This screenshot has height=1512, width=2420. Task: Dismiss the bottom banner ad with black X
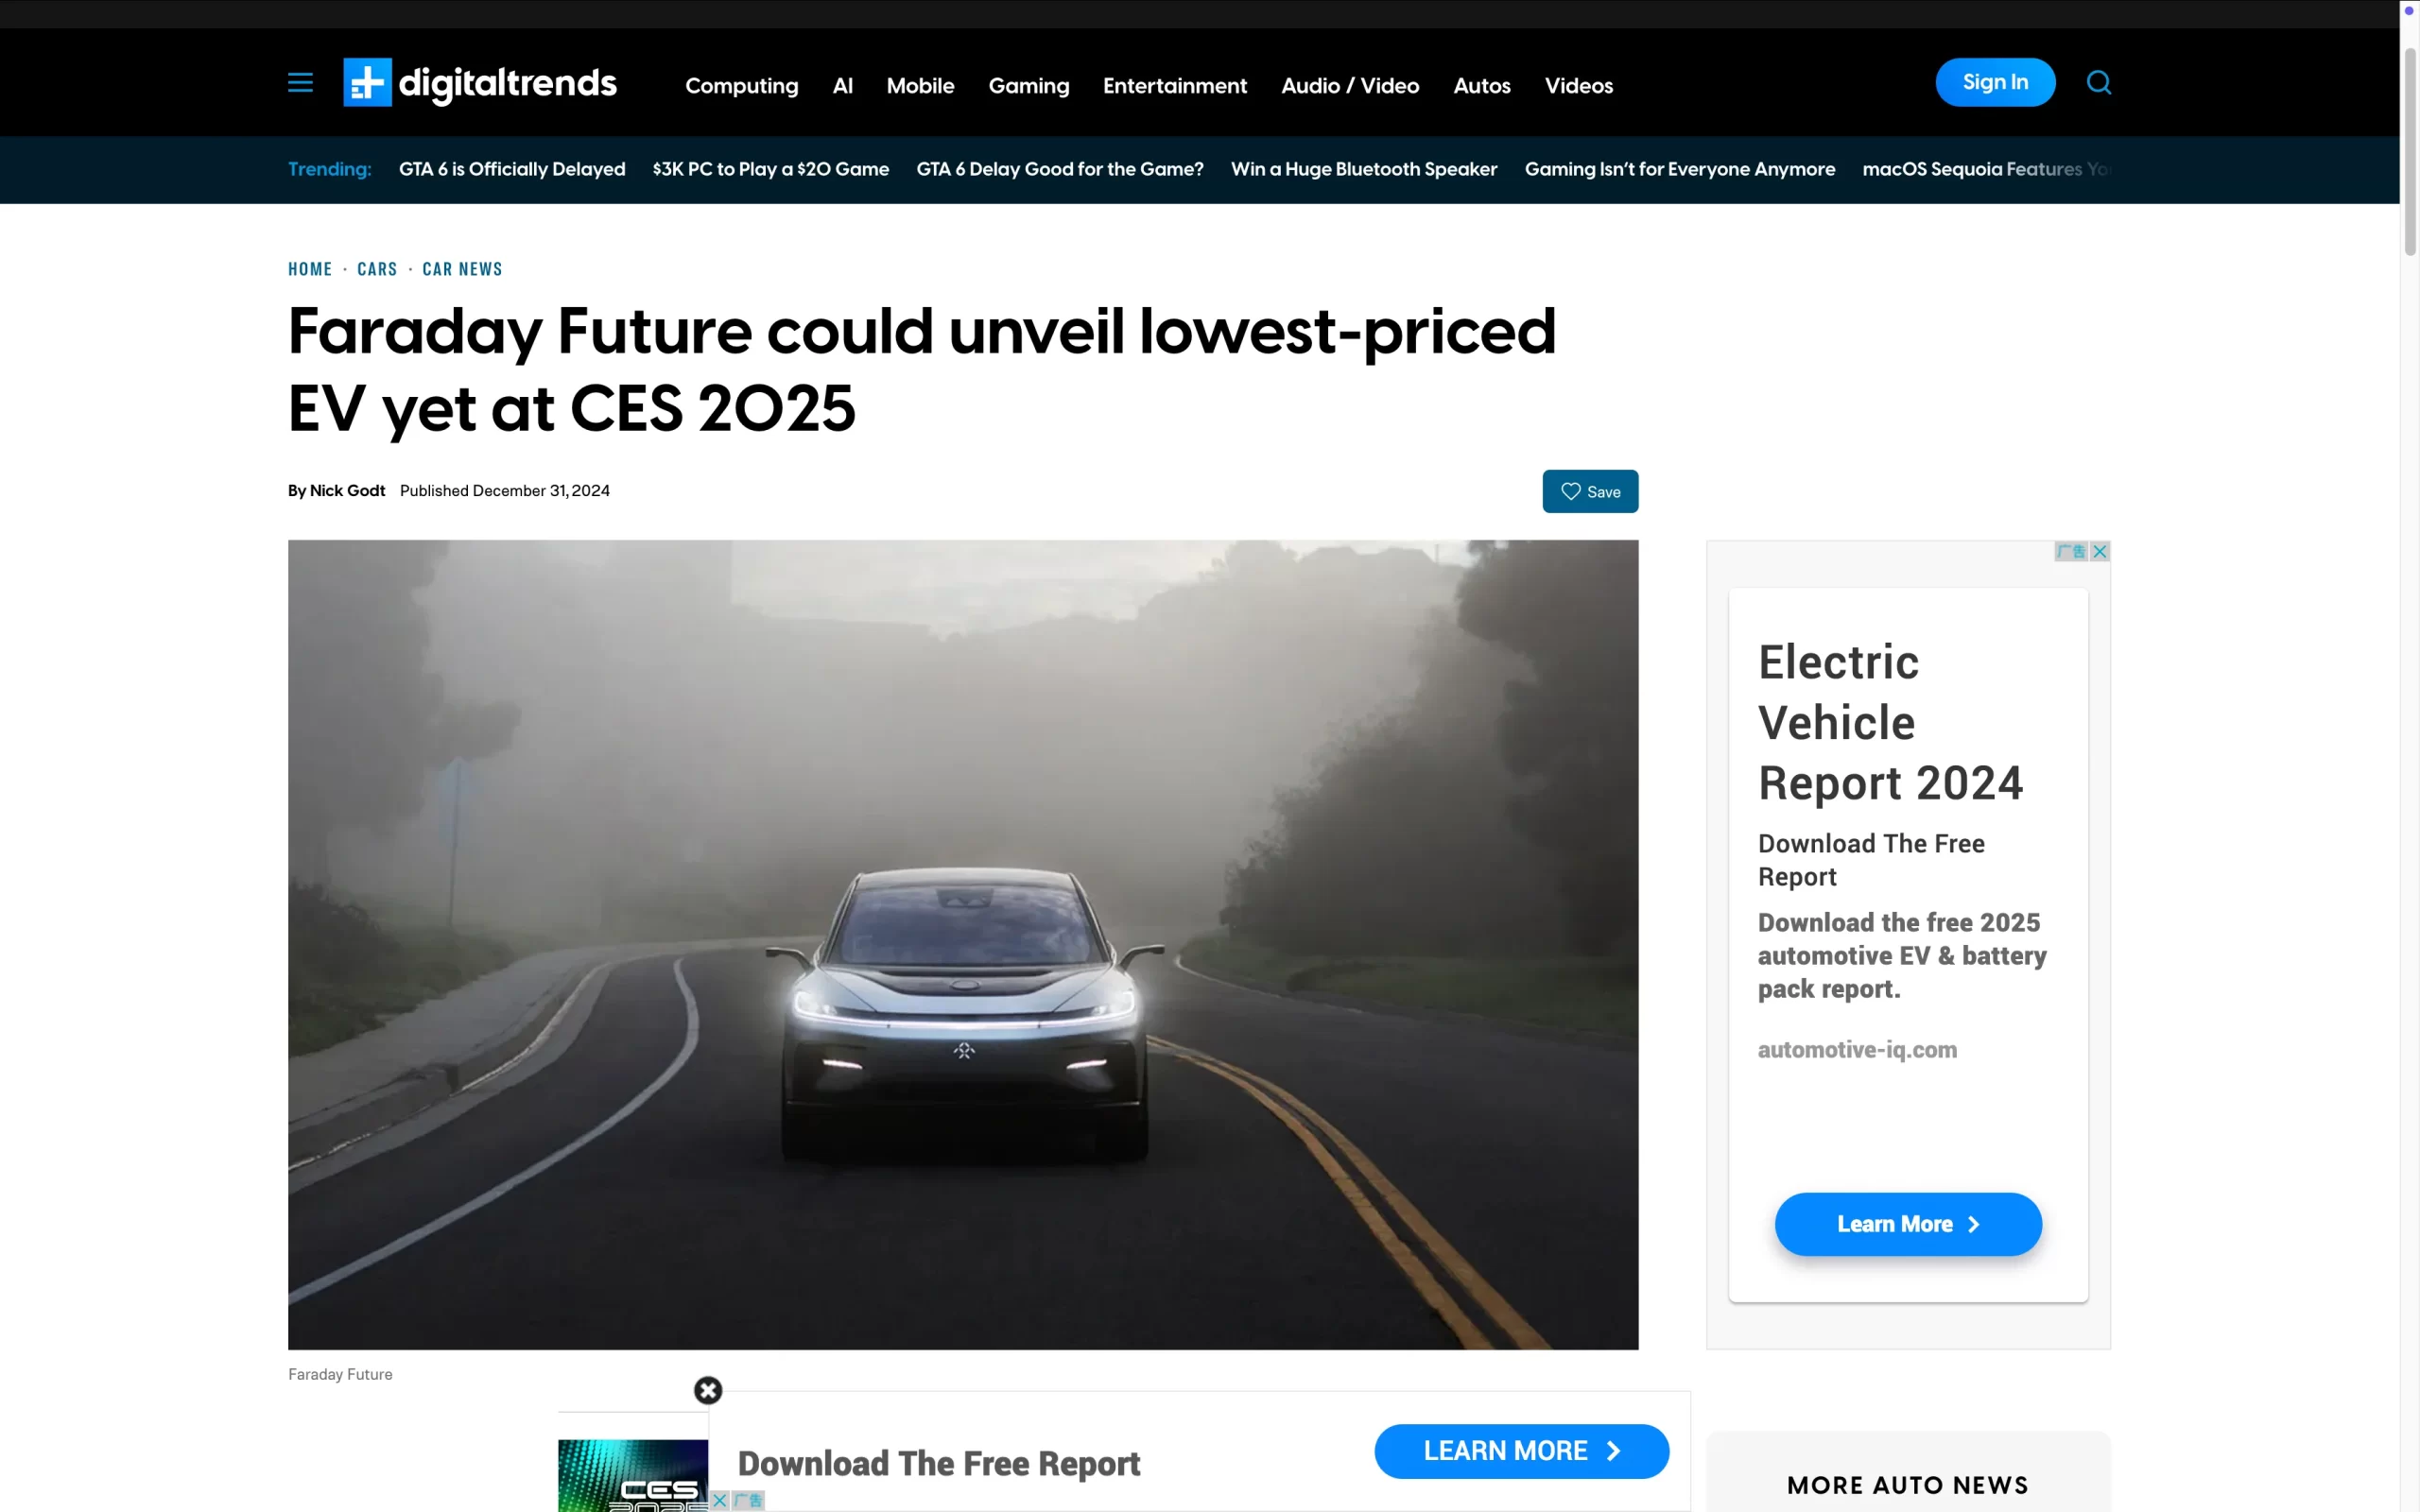(x=708, y=1390)
